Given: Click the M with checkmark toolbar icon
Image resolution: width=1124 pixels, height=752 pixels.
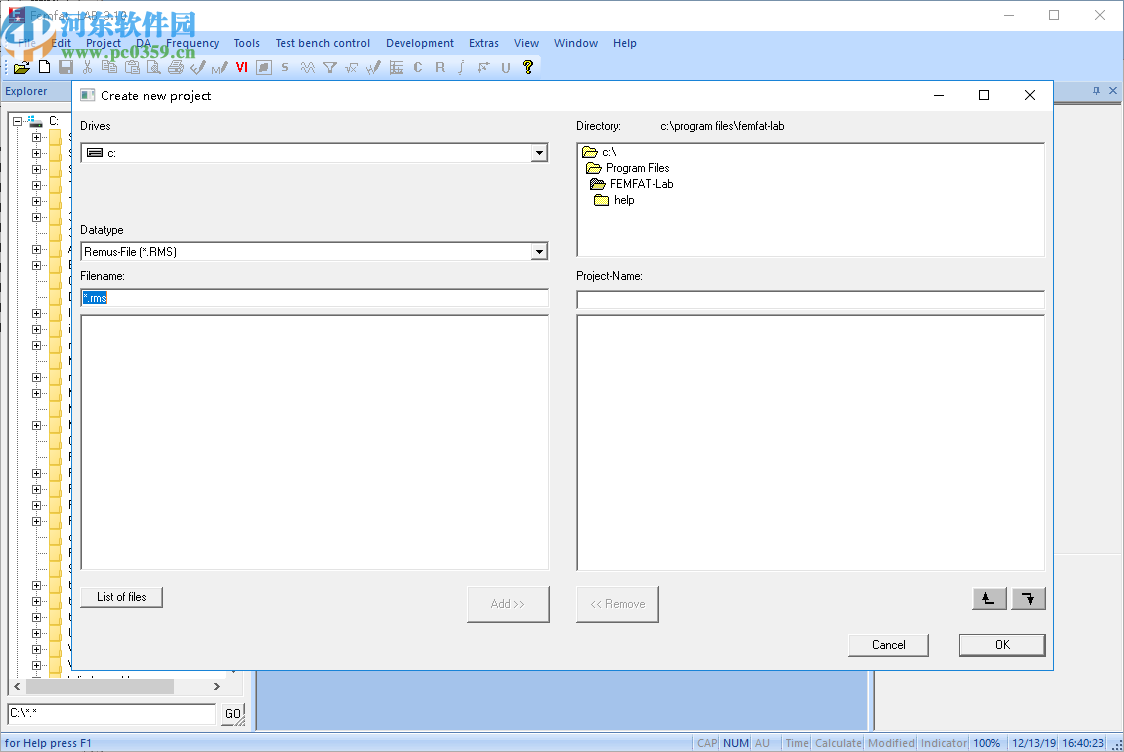Looking at the screenshot, I should pyautogui.click(x=219, y=67).
